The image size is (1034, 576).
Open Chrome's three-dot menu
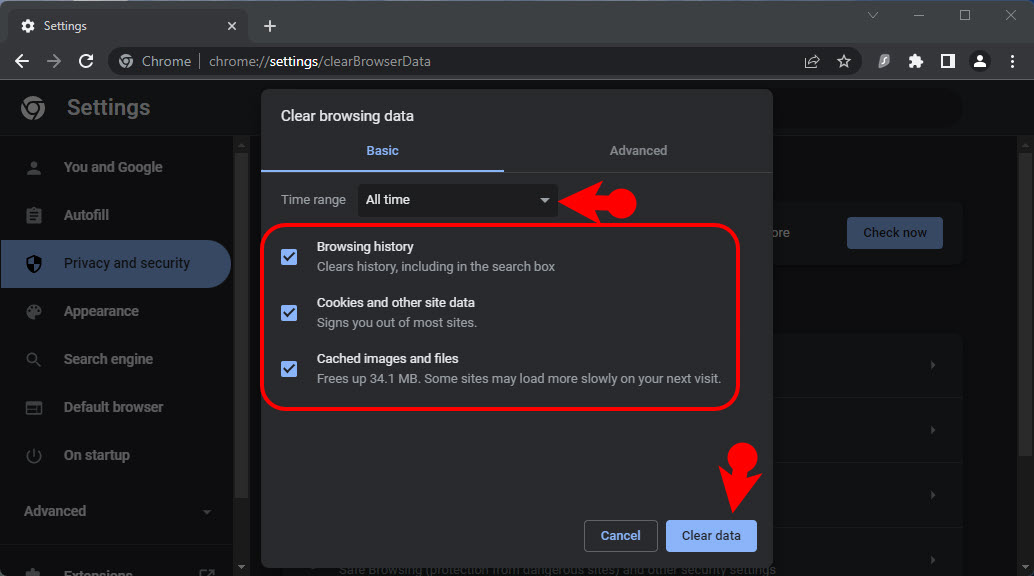(1012, 61)
